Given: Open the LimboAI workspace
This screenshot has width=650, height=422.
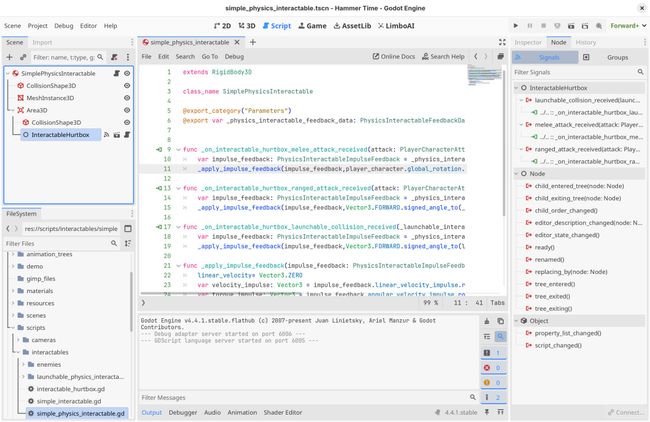Looking at the screenshot, I should [396, 26].
